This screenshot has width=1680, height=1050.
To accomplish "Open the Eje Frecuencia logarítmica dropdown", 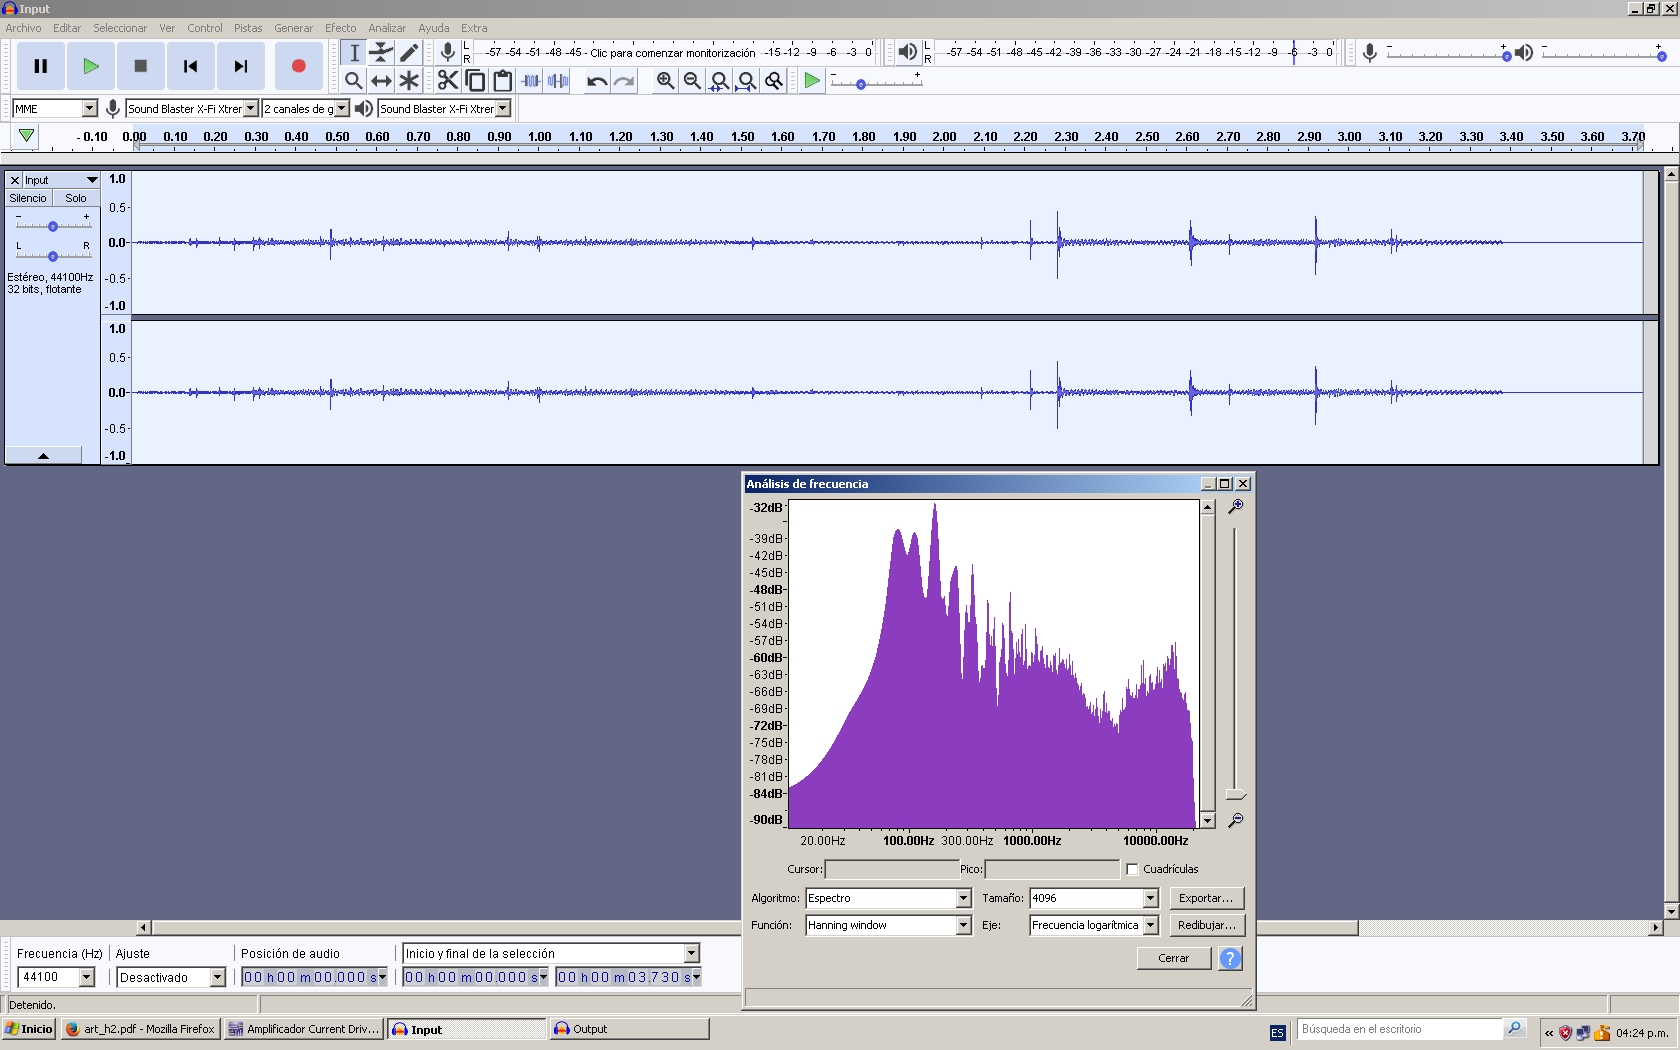I will pos(1150,925).
